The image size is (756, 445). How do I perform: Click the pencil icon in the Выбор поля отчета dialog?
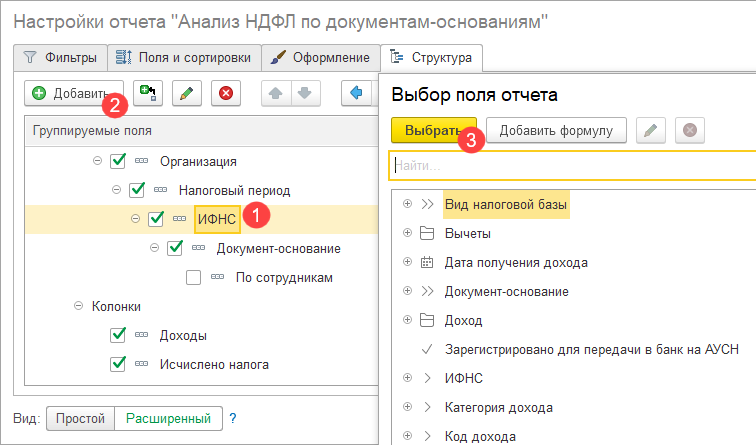coord(650,130)
